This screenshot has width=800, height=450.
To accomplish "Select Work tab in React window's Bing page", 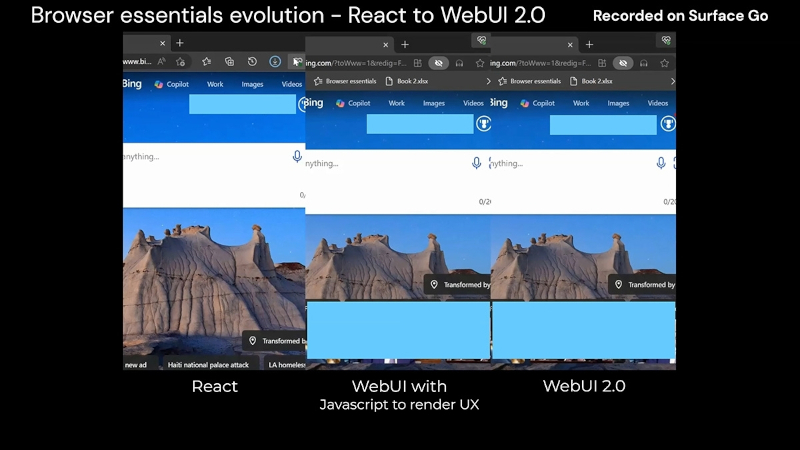I will (215, 84).
